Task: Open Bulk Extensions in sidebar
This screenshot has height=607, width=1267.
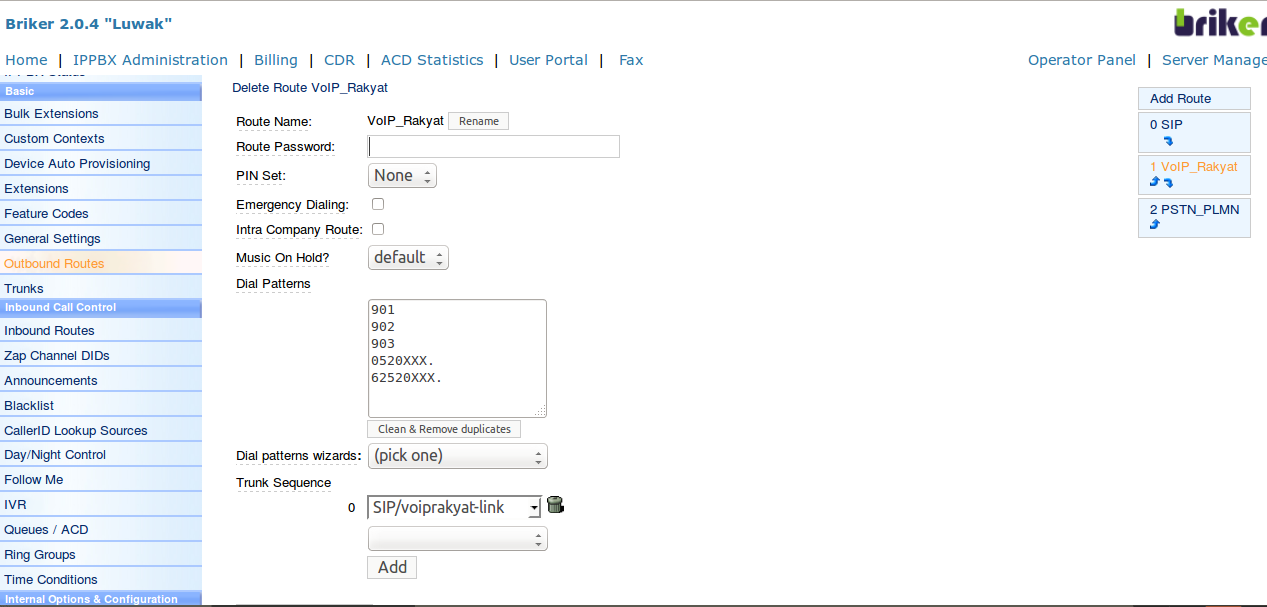Action: (101, 114)
